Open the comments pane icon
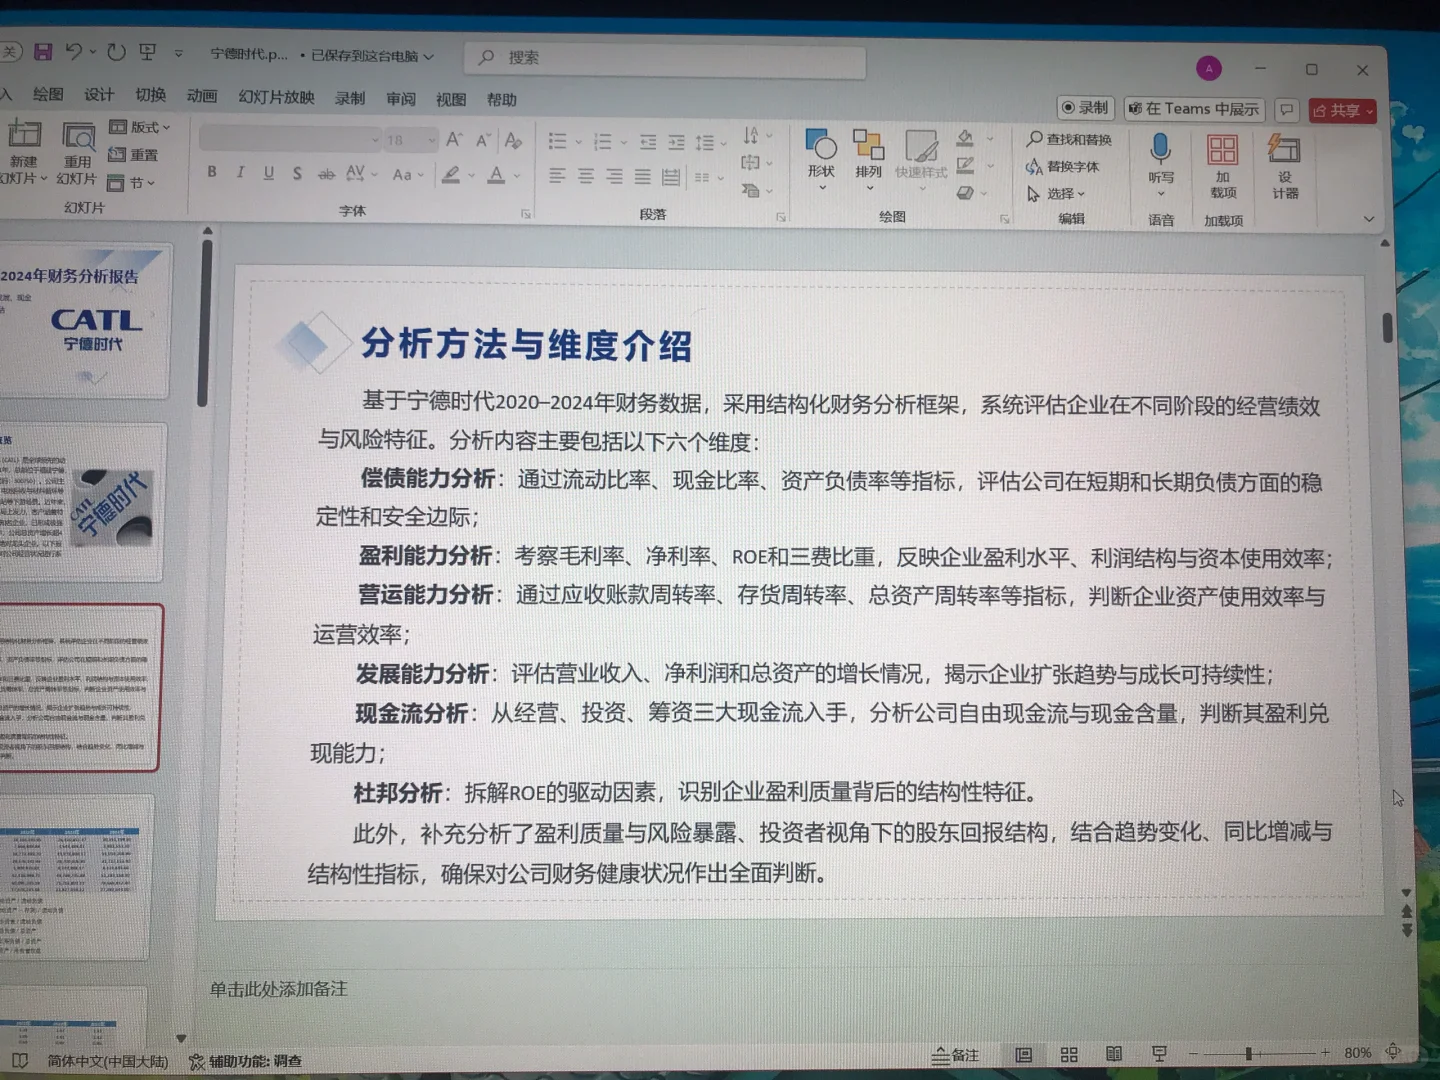Screen dimensions: 1440x1080 tap(1287, 109)
